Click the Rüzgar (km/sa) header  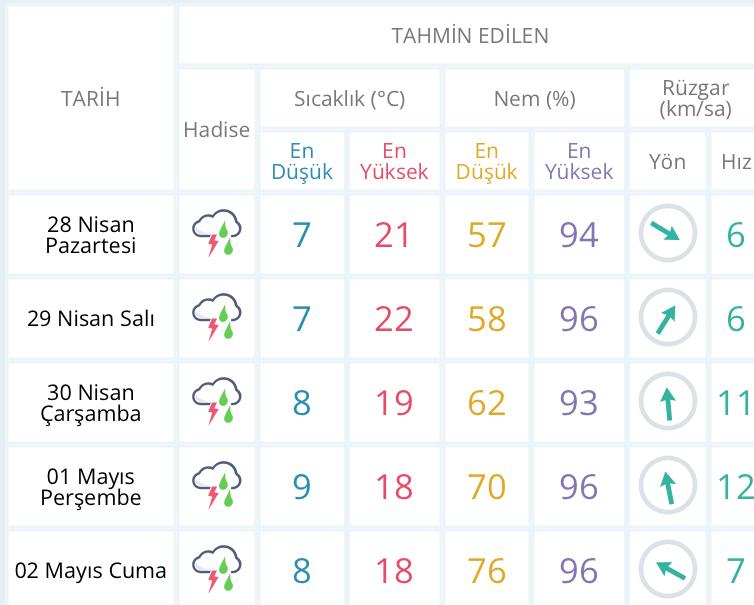tap(695, 98)
